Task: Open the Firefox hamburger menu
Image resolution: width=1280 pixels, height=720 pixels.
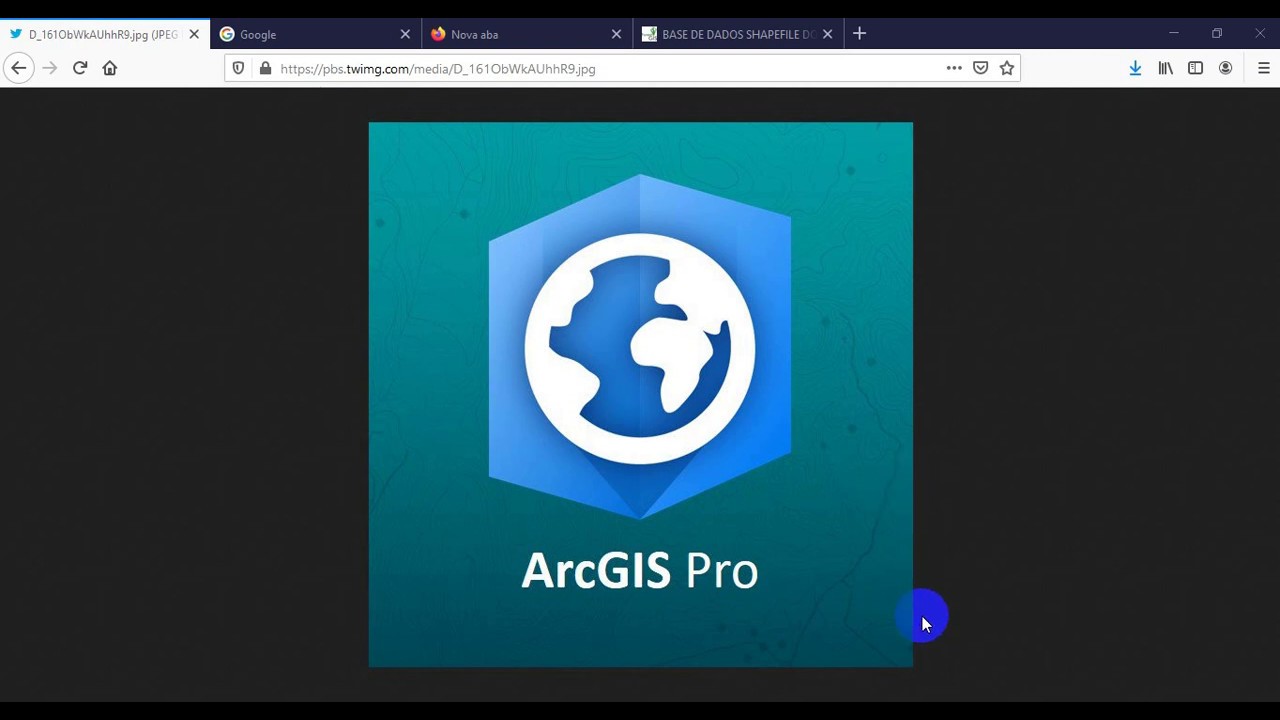Action: click(x=1263, y=68)
